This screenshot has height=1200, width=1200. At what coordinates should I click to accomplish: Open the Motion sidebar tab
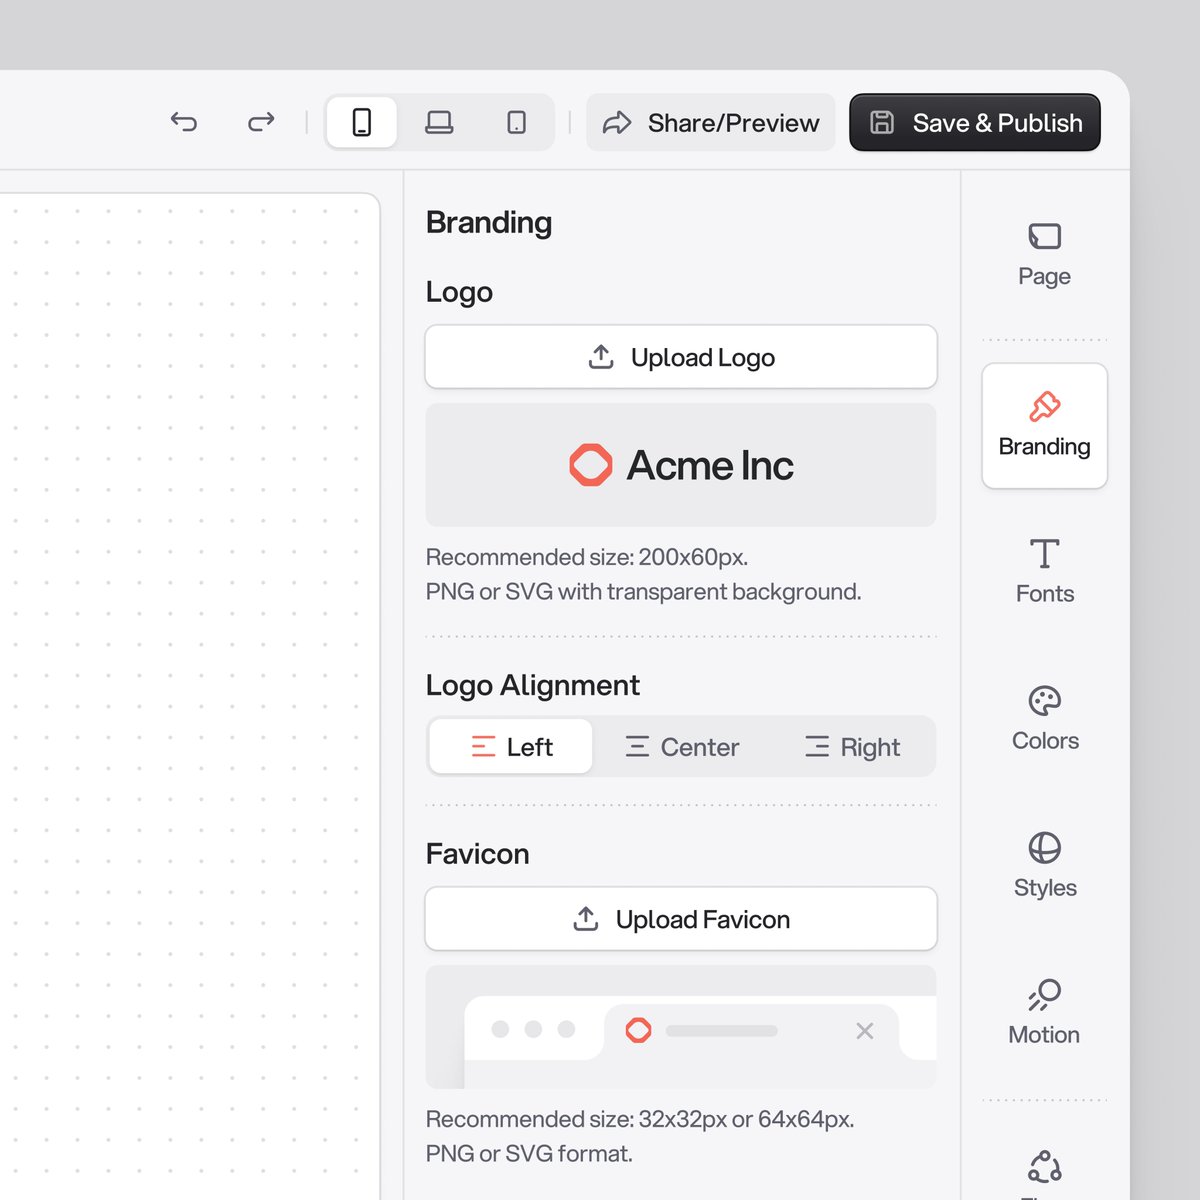click(1044, 1012)
